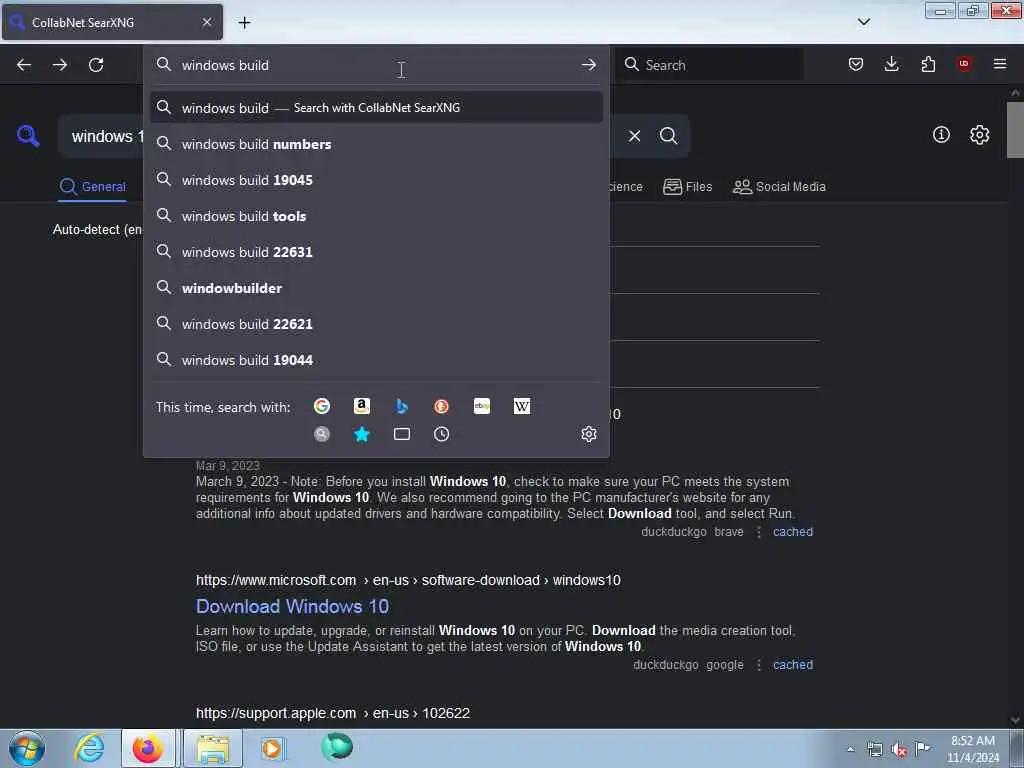This screenshot has height=768, width=1024.
Task: Select suggestion windows build 19045
Action: tap(376, 180)
